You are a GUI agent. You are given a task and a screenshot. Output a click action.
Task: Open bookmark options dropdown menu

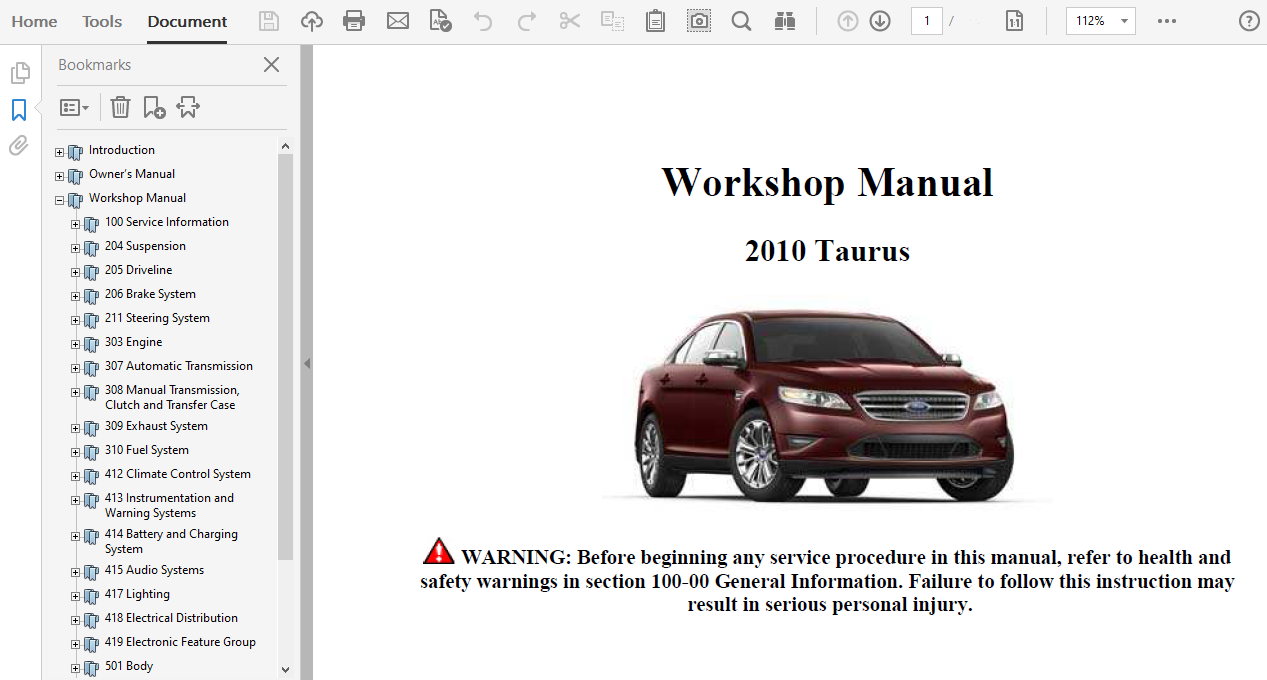point(74,107)
